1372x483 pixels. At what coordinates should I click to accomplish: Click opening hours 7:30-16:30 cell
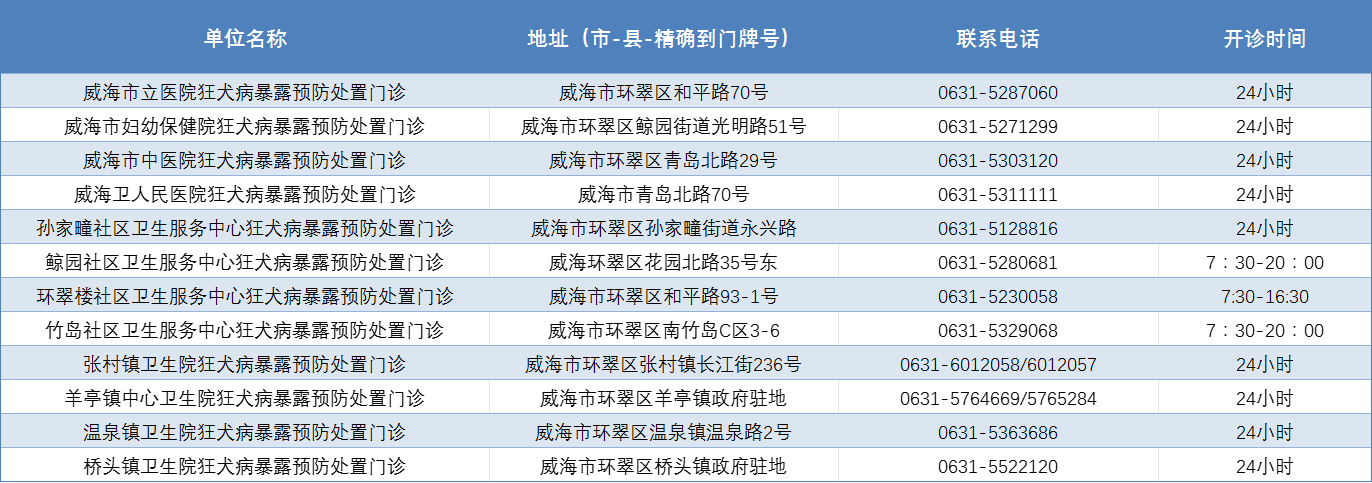pos(1264,297)
